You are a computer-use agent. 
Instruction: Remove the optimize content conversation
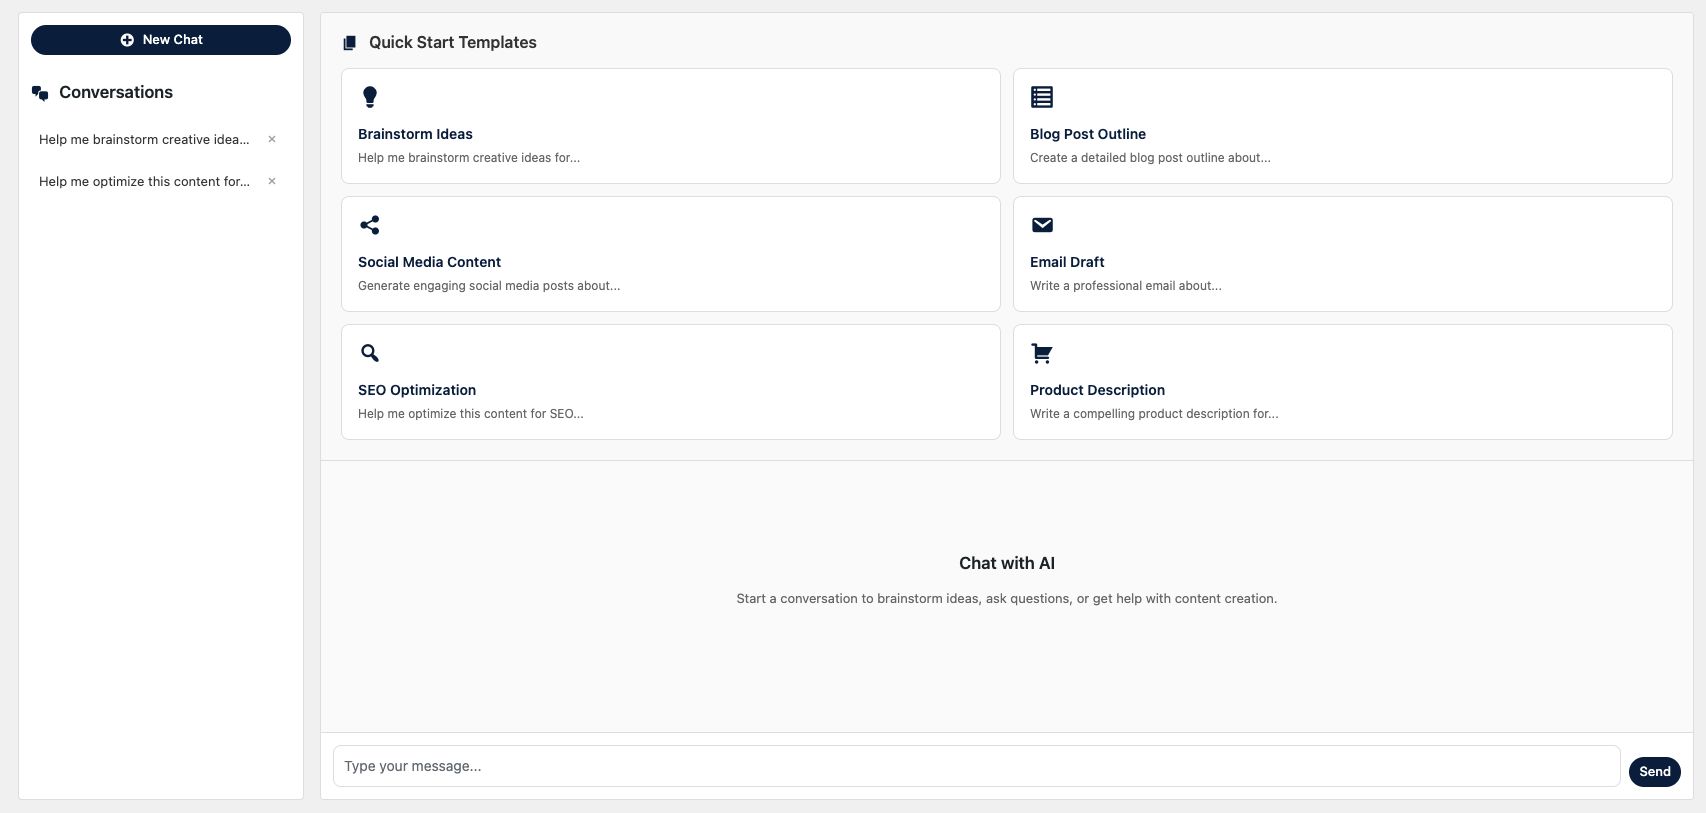[x=272, y=181]
